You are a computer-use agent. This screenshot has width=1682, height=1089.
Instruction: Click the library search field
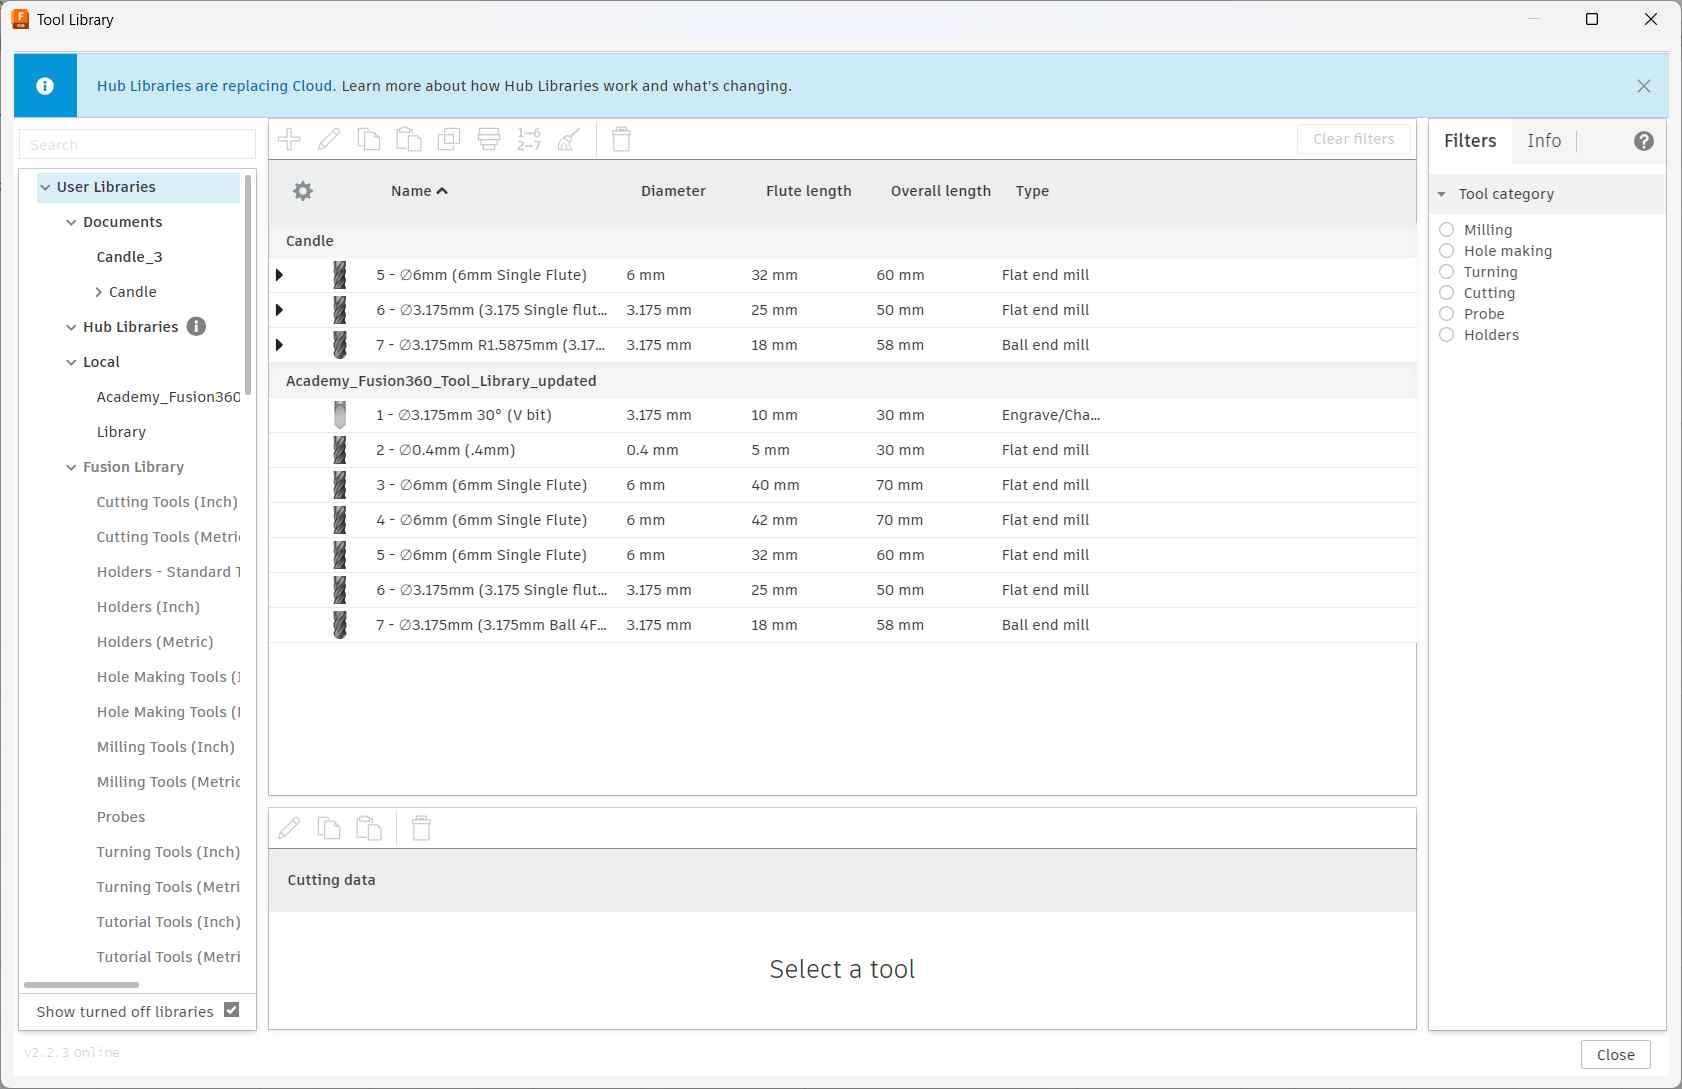[137, 144]
